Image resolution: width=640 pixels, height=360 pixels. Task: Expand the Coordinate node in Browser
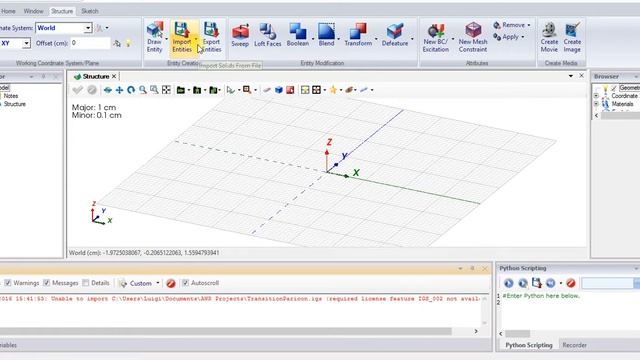coord(596,96)
